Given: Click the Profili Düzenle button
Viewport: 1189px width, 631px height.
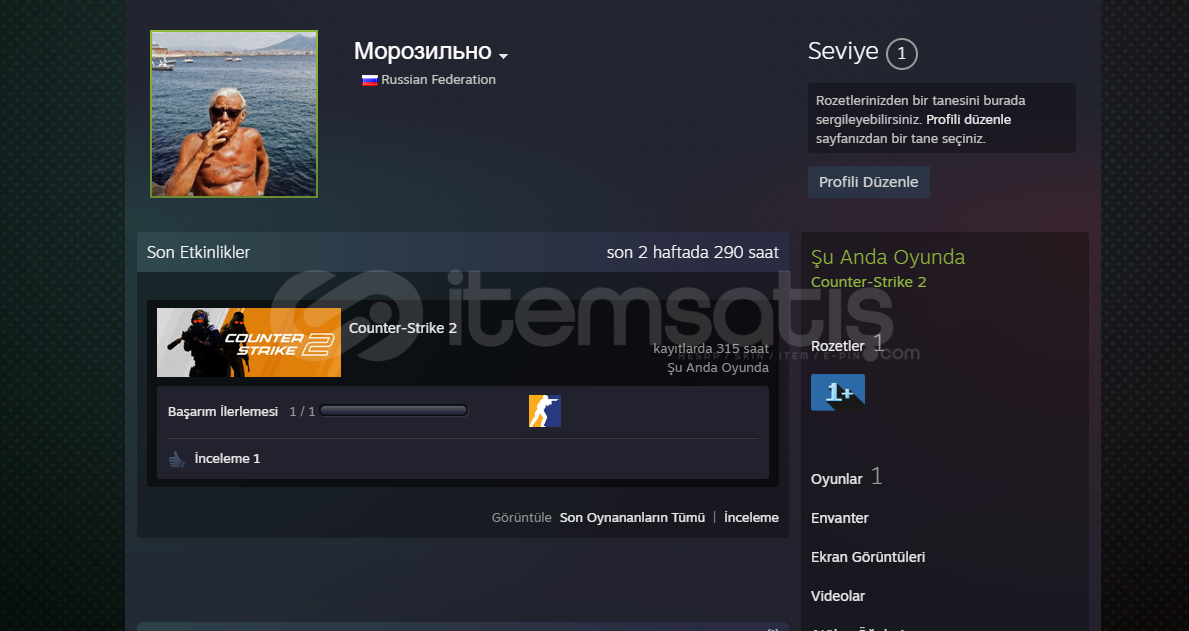Looking at the screenshot, I should (x=868, y=182).
